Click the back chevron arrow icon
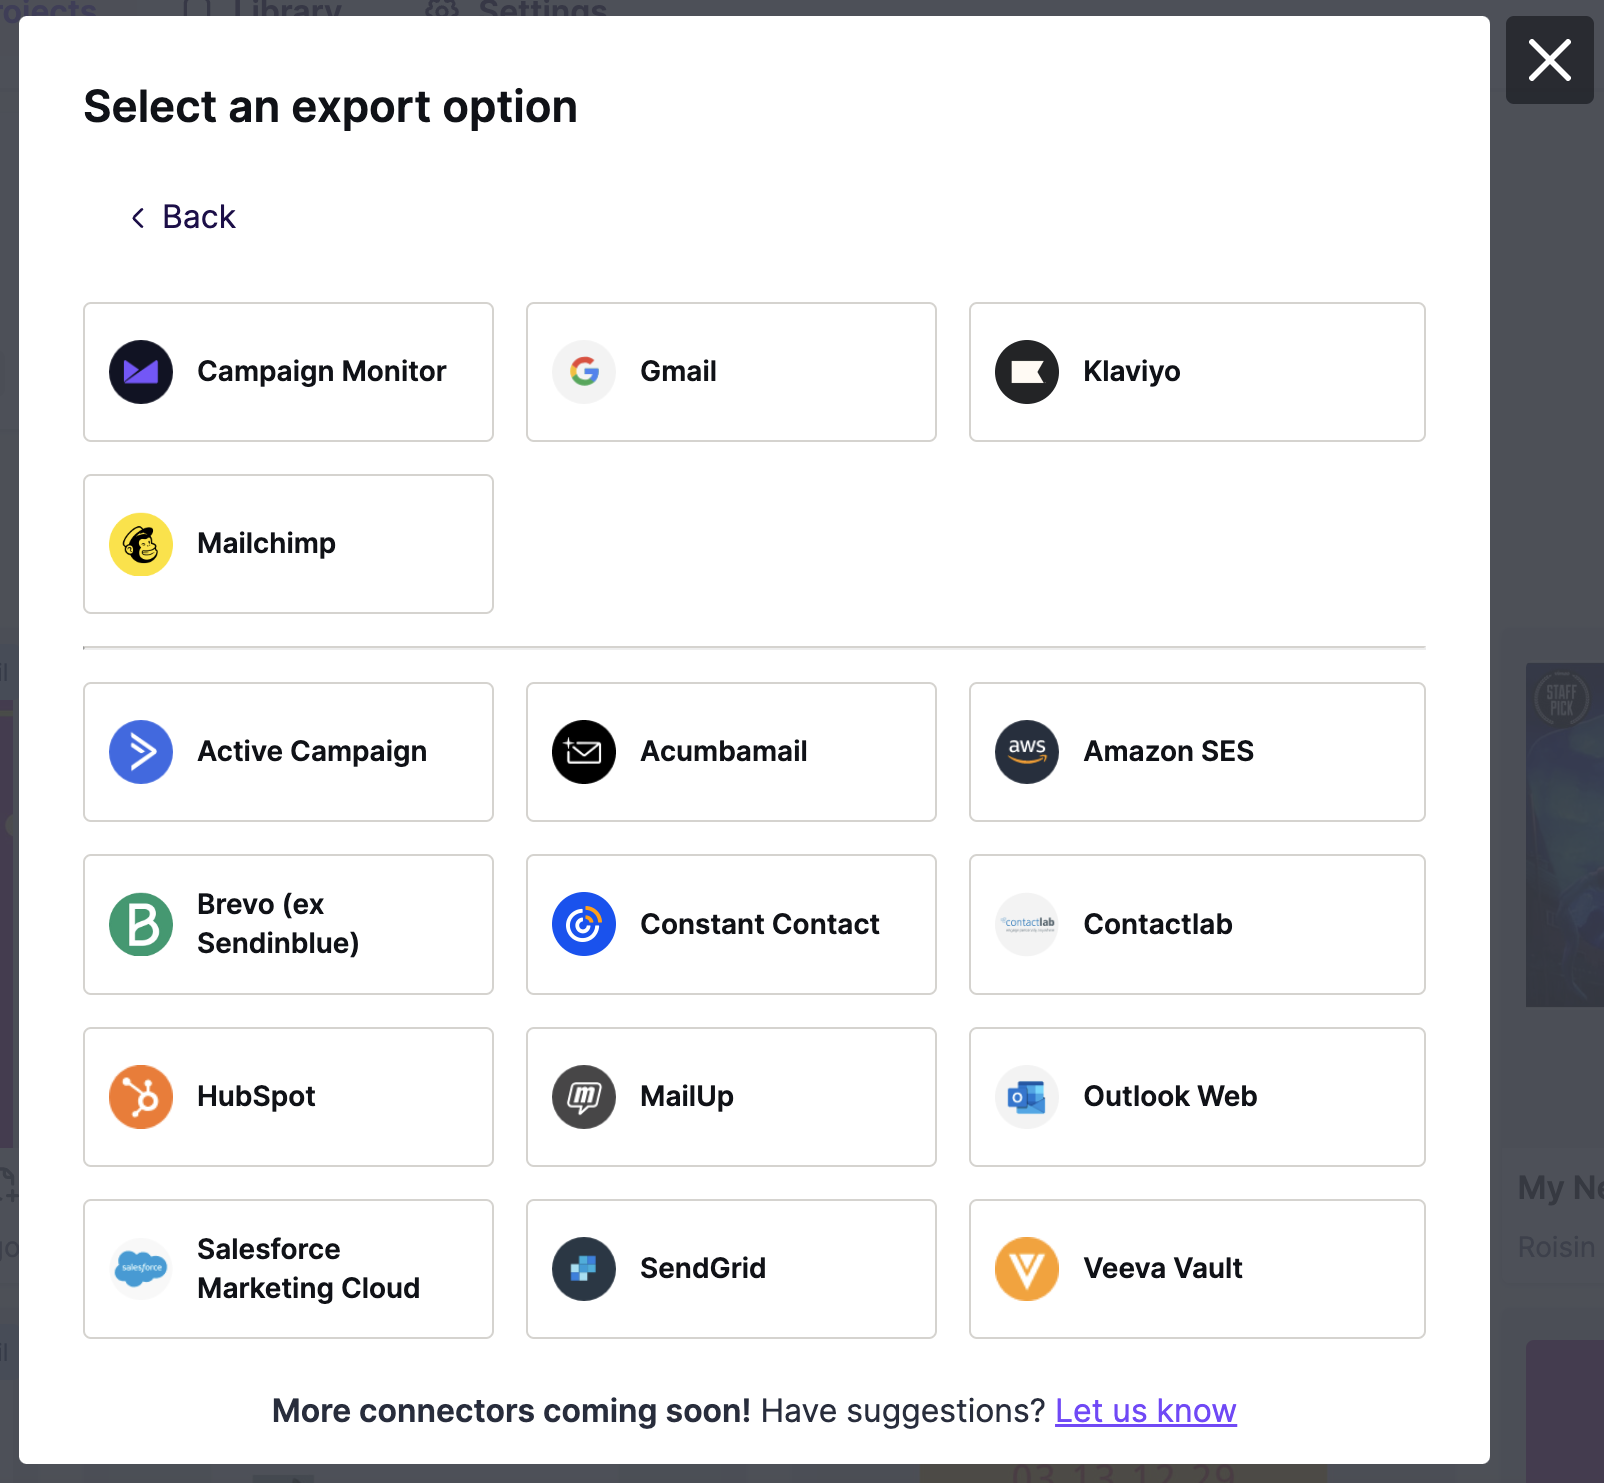This screenshot has width=1604, height=1483. coord(138,217)
